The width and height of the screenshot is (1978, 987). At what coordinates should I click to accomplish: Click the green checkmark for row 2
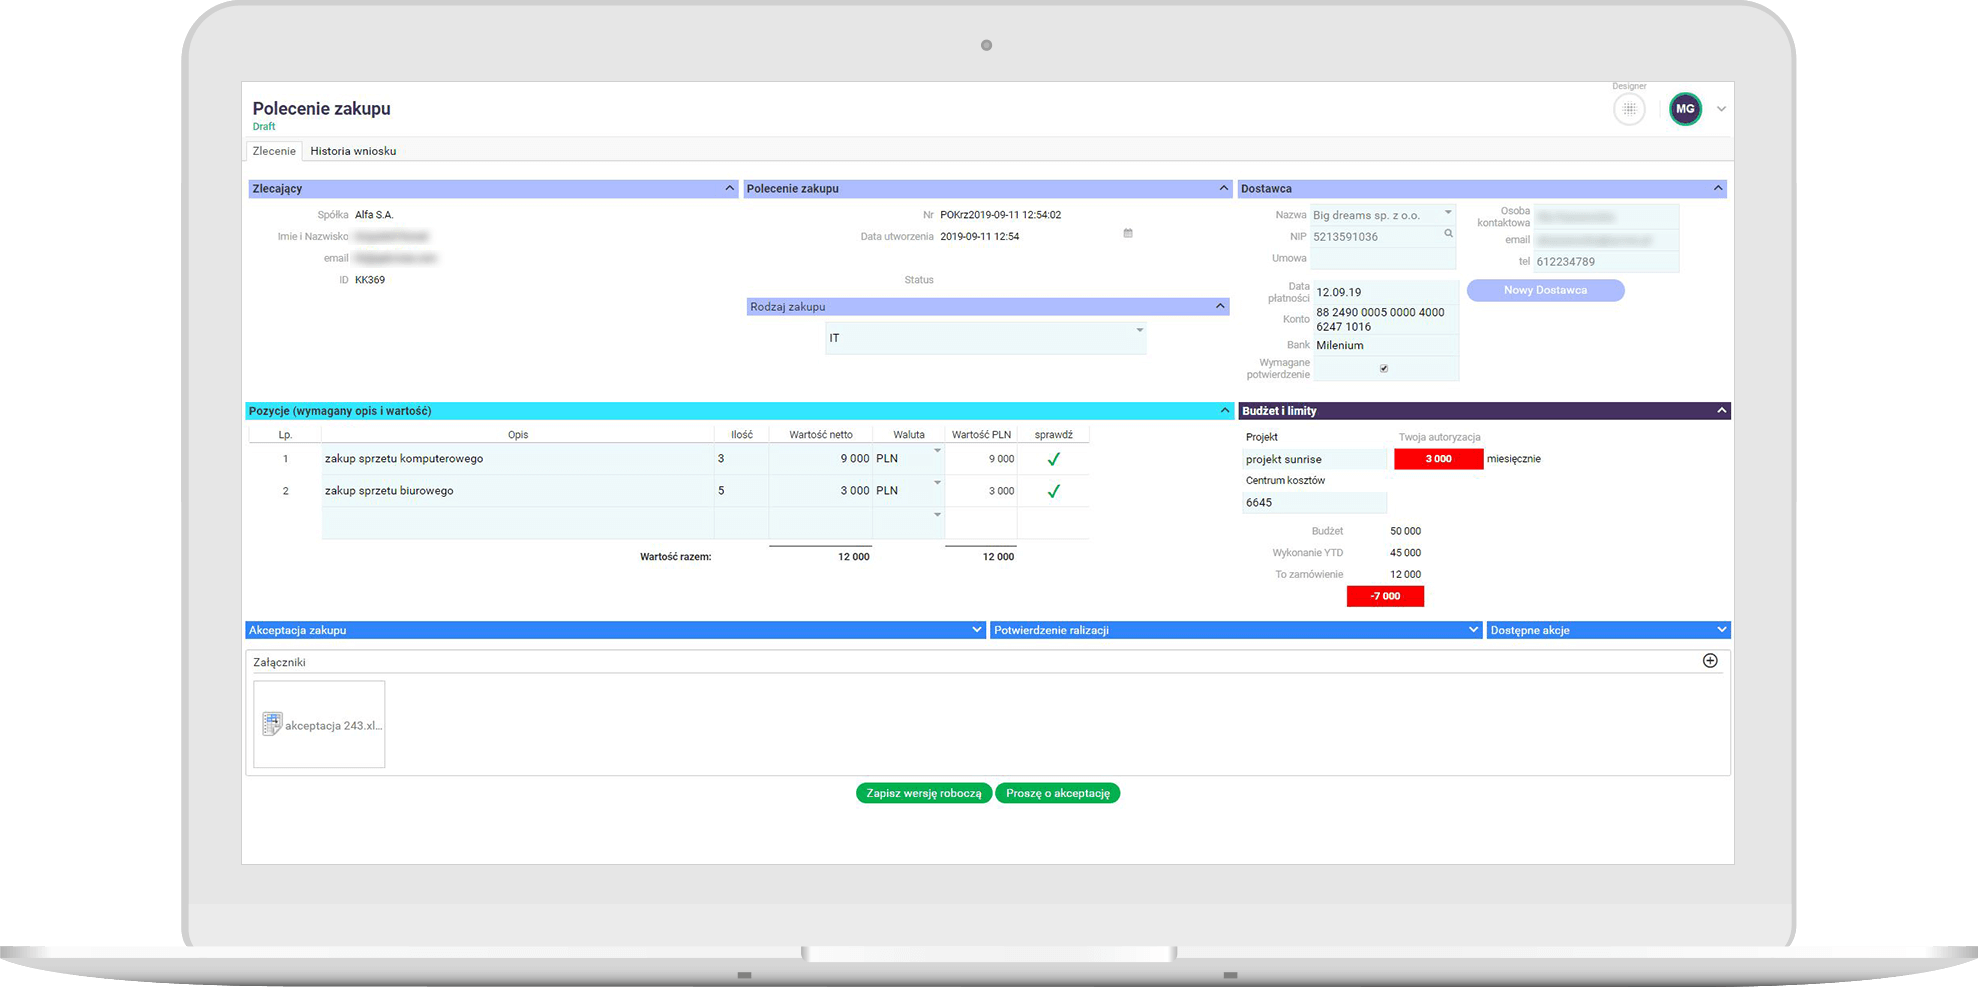(x=1053, y=492)
